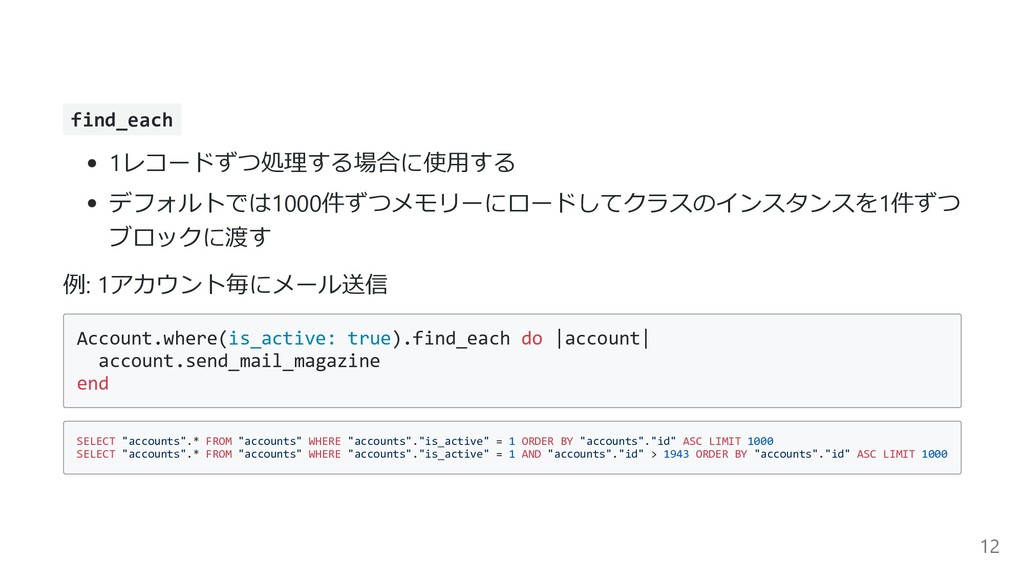Click LIMIT 1000 on second SQL line
This screenshot has height=576, width=1024.
[915, 455]
